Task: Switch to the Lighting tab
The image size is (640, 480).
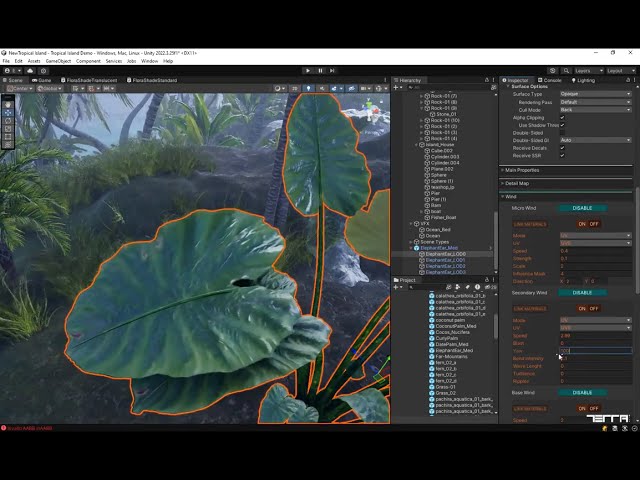Action: [583, 80]
